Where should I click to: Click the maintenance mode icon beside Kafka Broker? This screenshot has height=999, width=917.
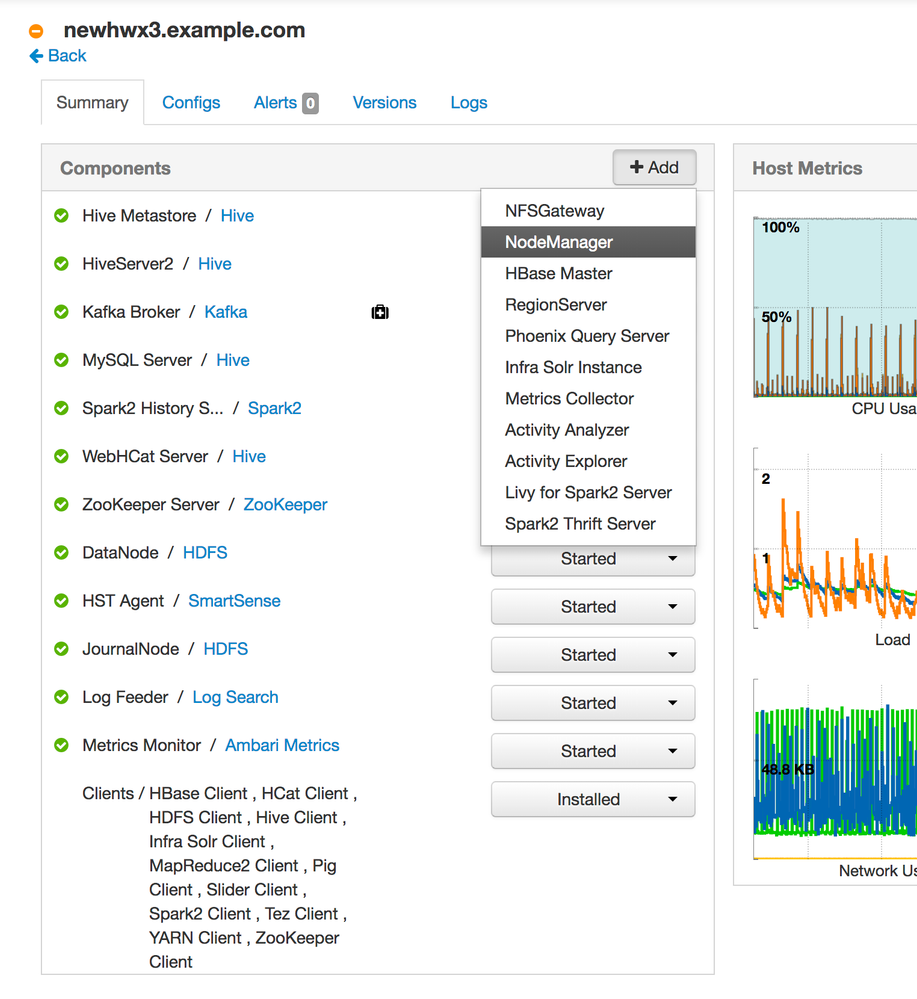(x=380, y=311)
